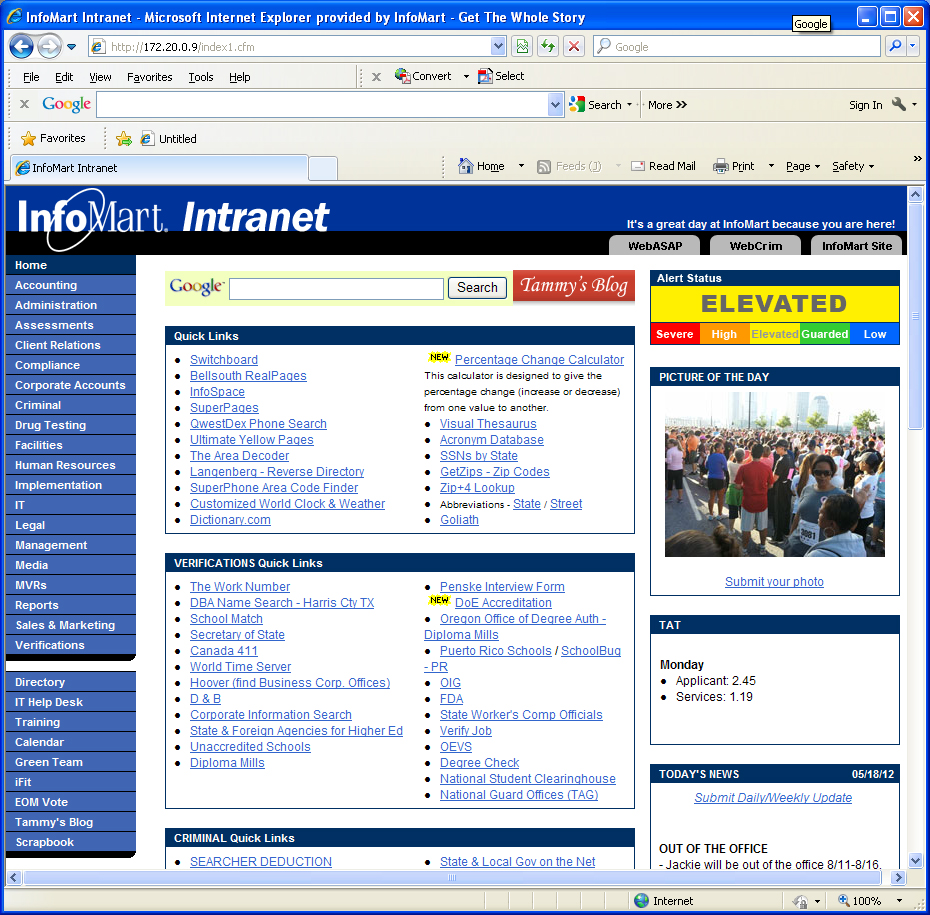Open The Work Number link
The height and width of the screenshot is (915, 930).
(x=240, y=587)
